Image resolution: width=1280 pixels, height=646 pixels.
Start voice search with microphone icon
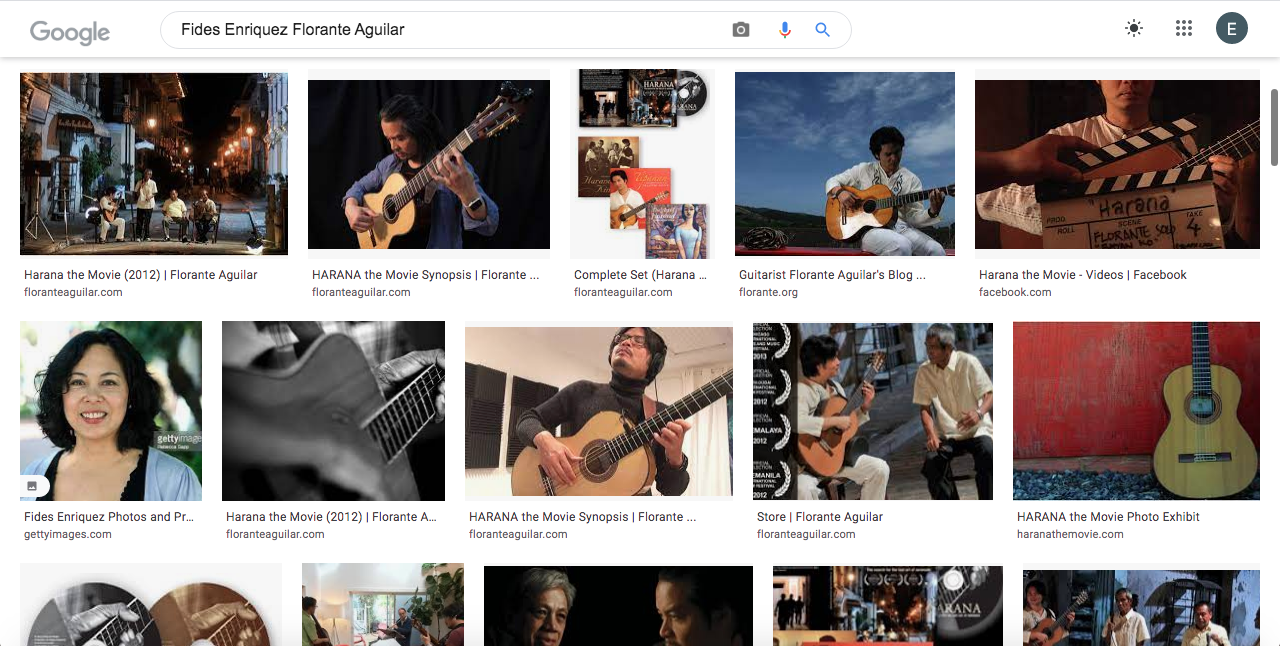785,30
